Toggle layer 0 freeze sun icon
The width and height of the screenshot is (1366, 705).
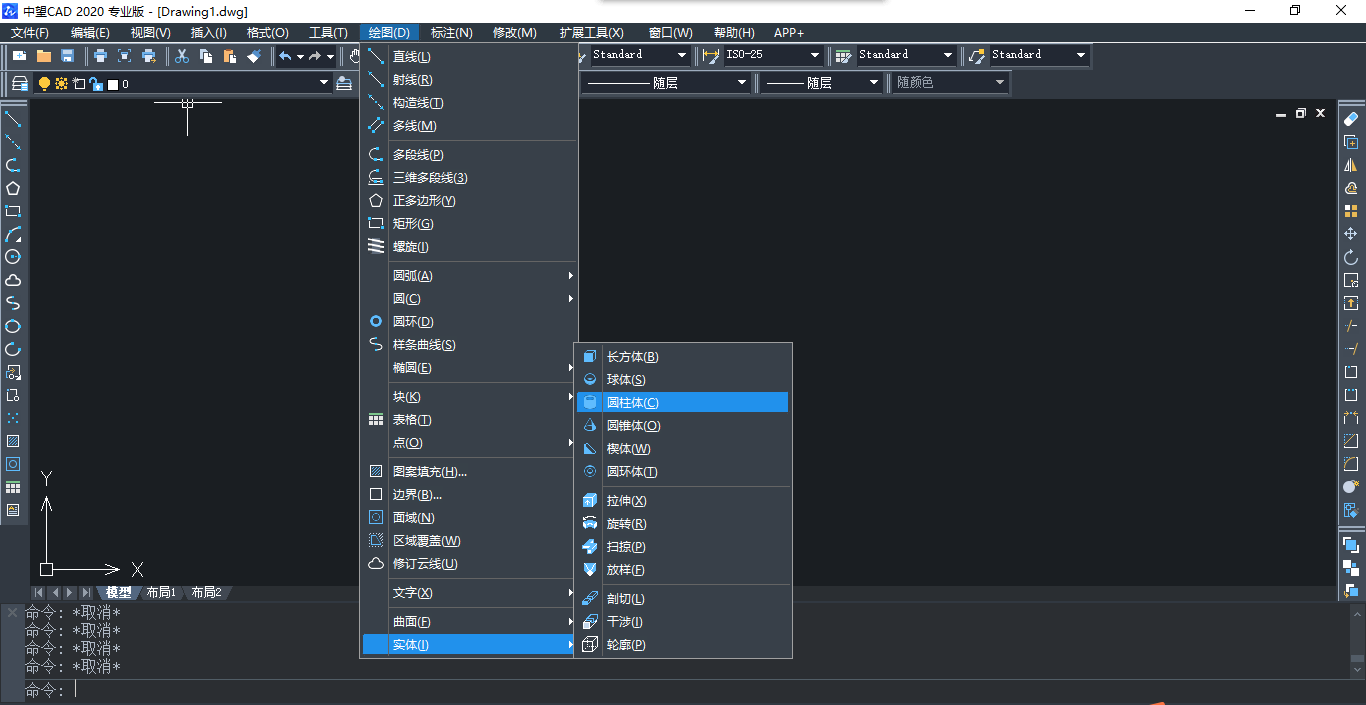pos(61,84)
